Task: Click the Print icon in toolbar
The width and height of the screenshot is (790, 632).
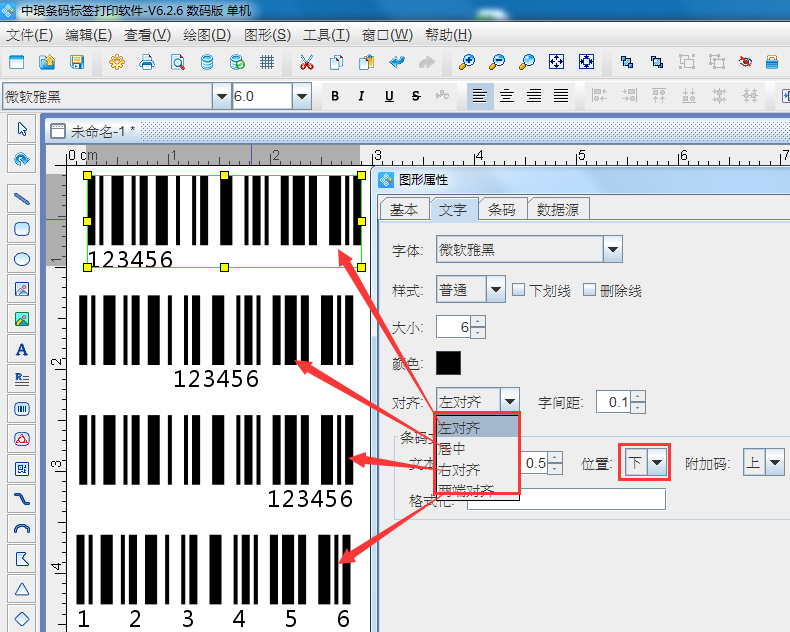Action: coord(147,62)
